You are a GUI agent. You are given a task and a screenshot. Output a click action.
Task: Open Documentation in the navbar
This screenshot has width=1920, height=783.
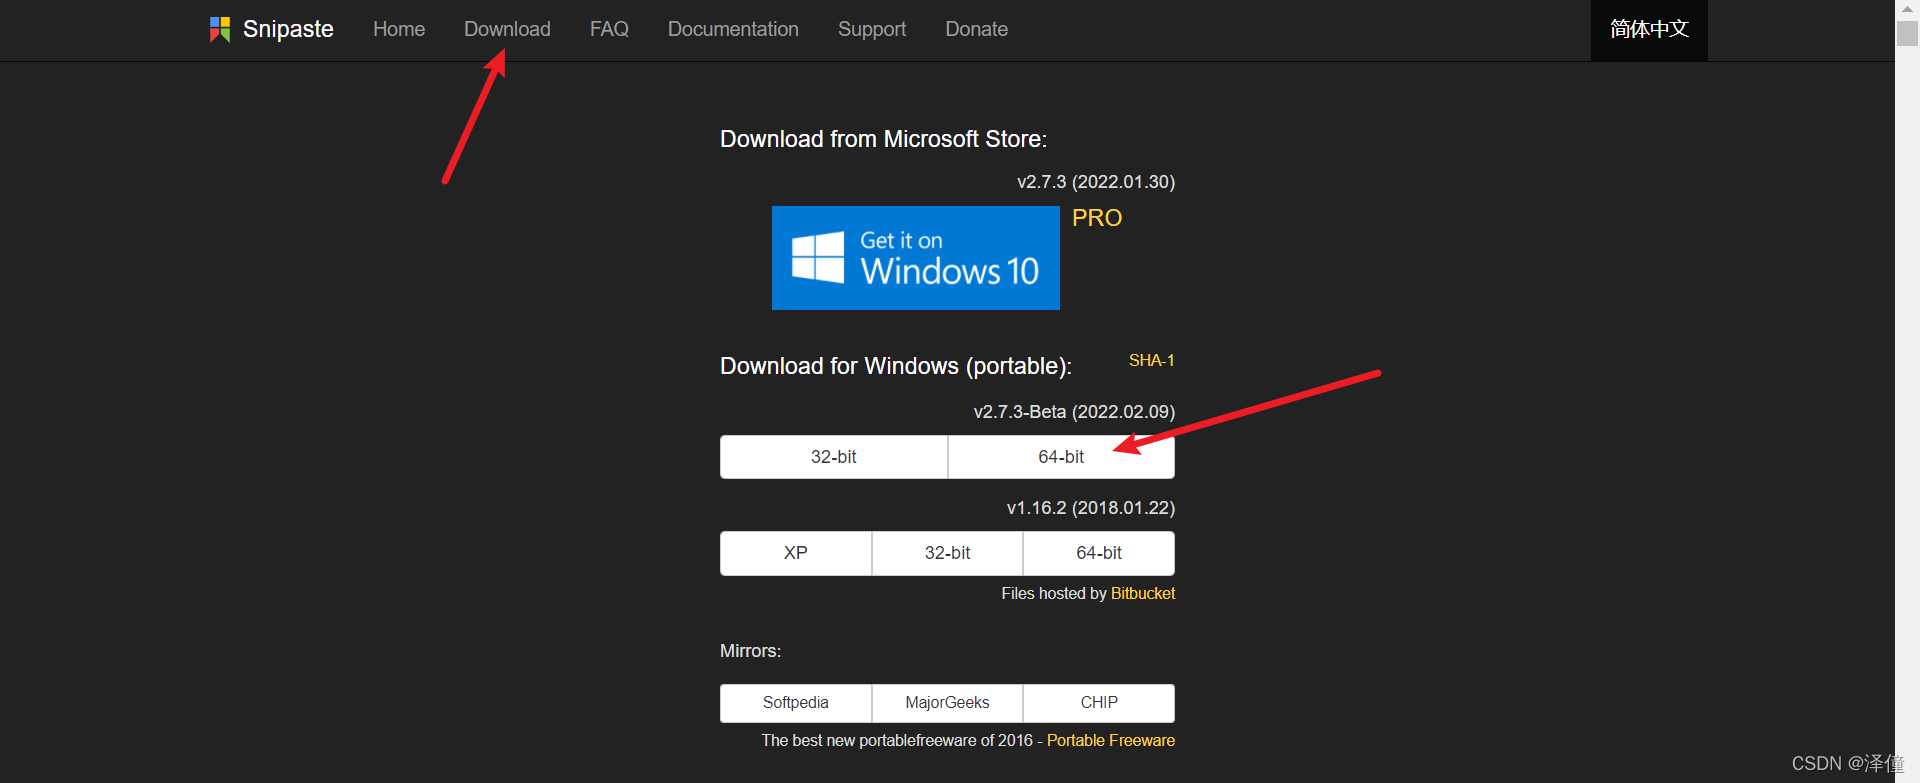[x=733, y=29]
